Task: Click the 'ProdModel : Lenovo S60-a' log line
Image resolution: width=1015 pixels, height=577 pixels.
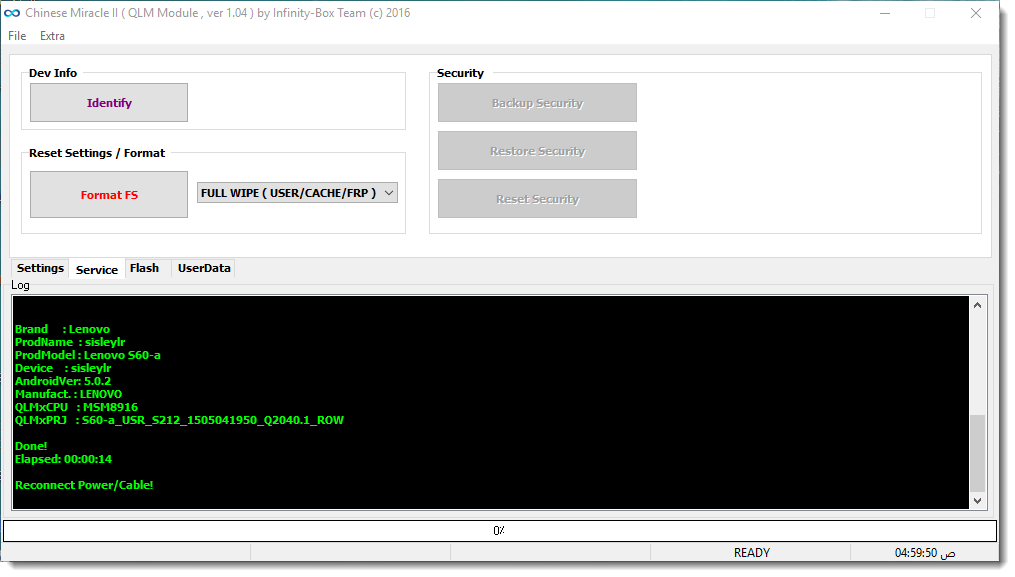Action: (x=87, y=355)
